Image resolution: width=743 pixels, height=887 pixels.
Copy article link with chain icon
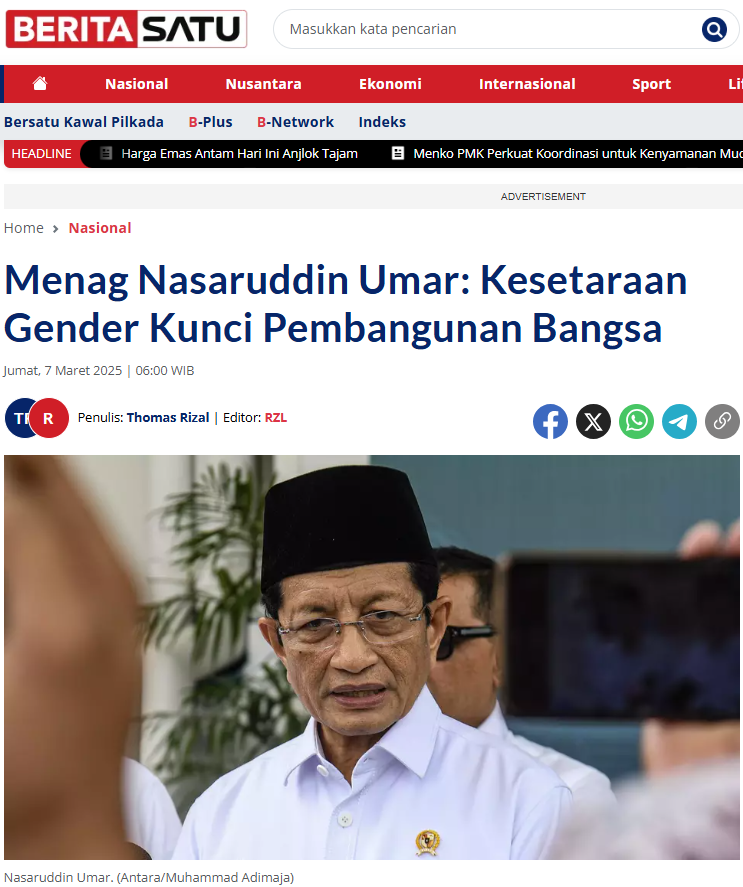click(722, 421)
